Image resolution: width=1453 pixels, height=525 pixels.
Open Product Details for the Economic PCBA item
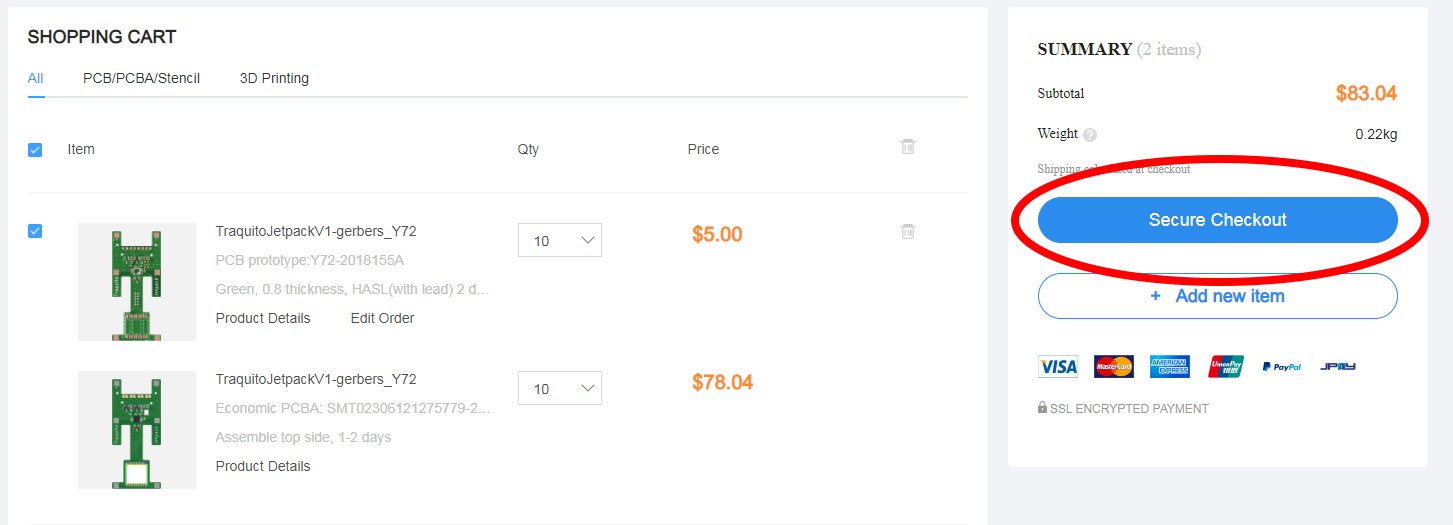coord(263,466)
